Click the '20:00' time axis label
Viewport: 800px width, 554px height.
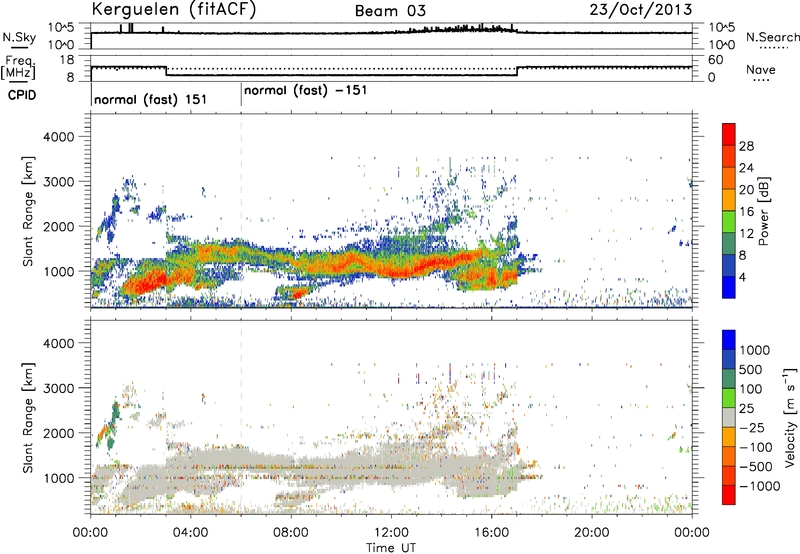(591, 533)
